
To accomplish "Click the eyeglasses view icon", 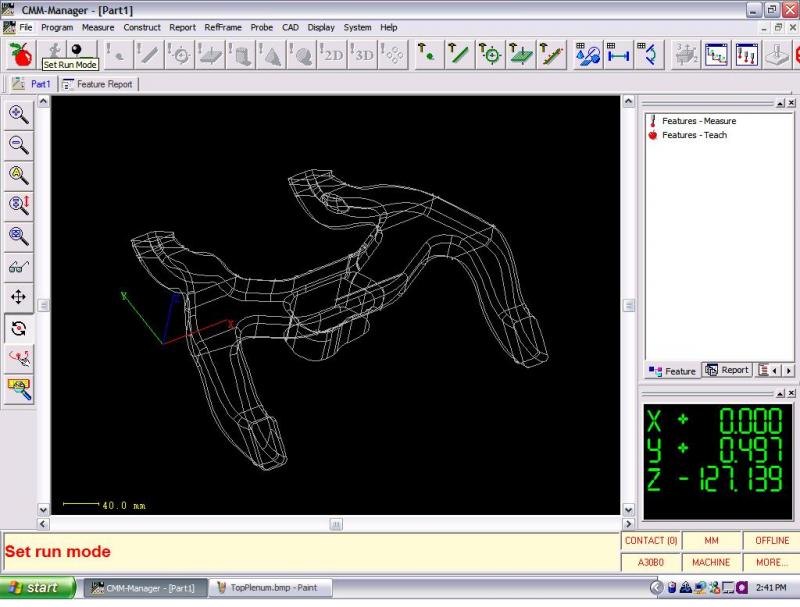I will click(x=18, y=266).
